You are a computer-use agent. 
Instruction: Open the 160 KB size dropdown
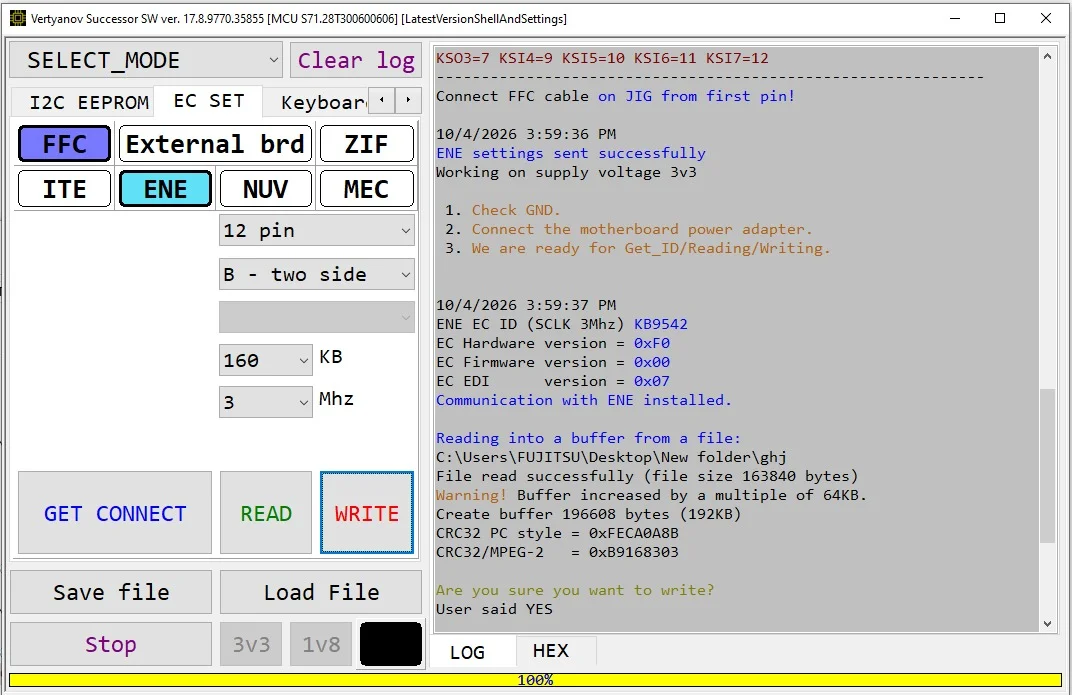[266, 359]
